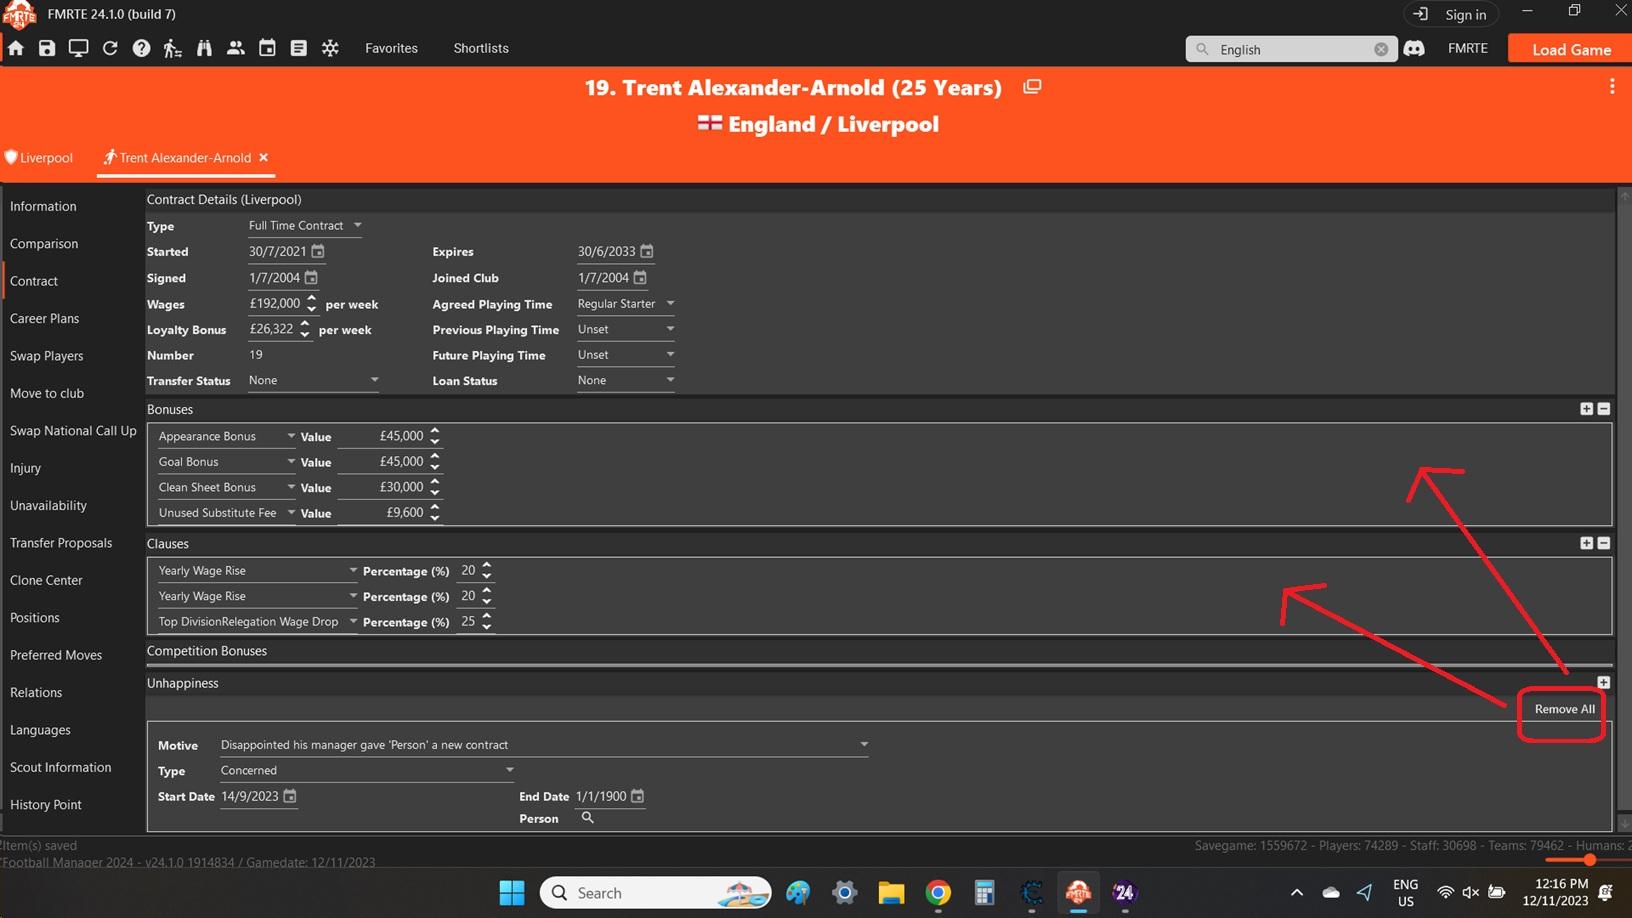This screenshot has width=1632, height=918.
Task: Click Remove All unhappiness button
Action: point(1564,709)
